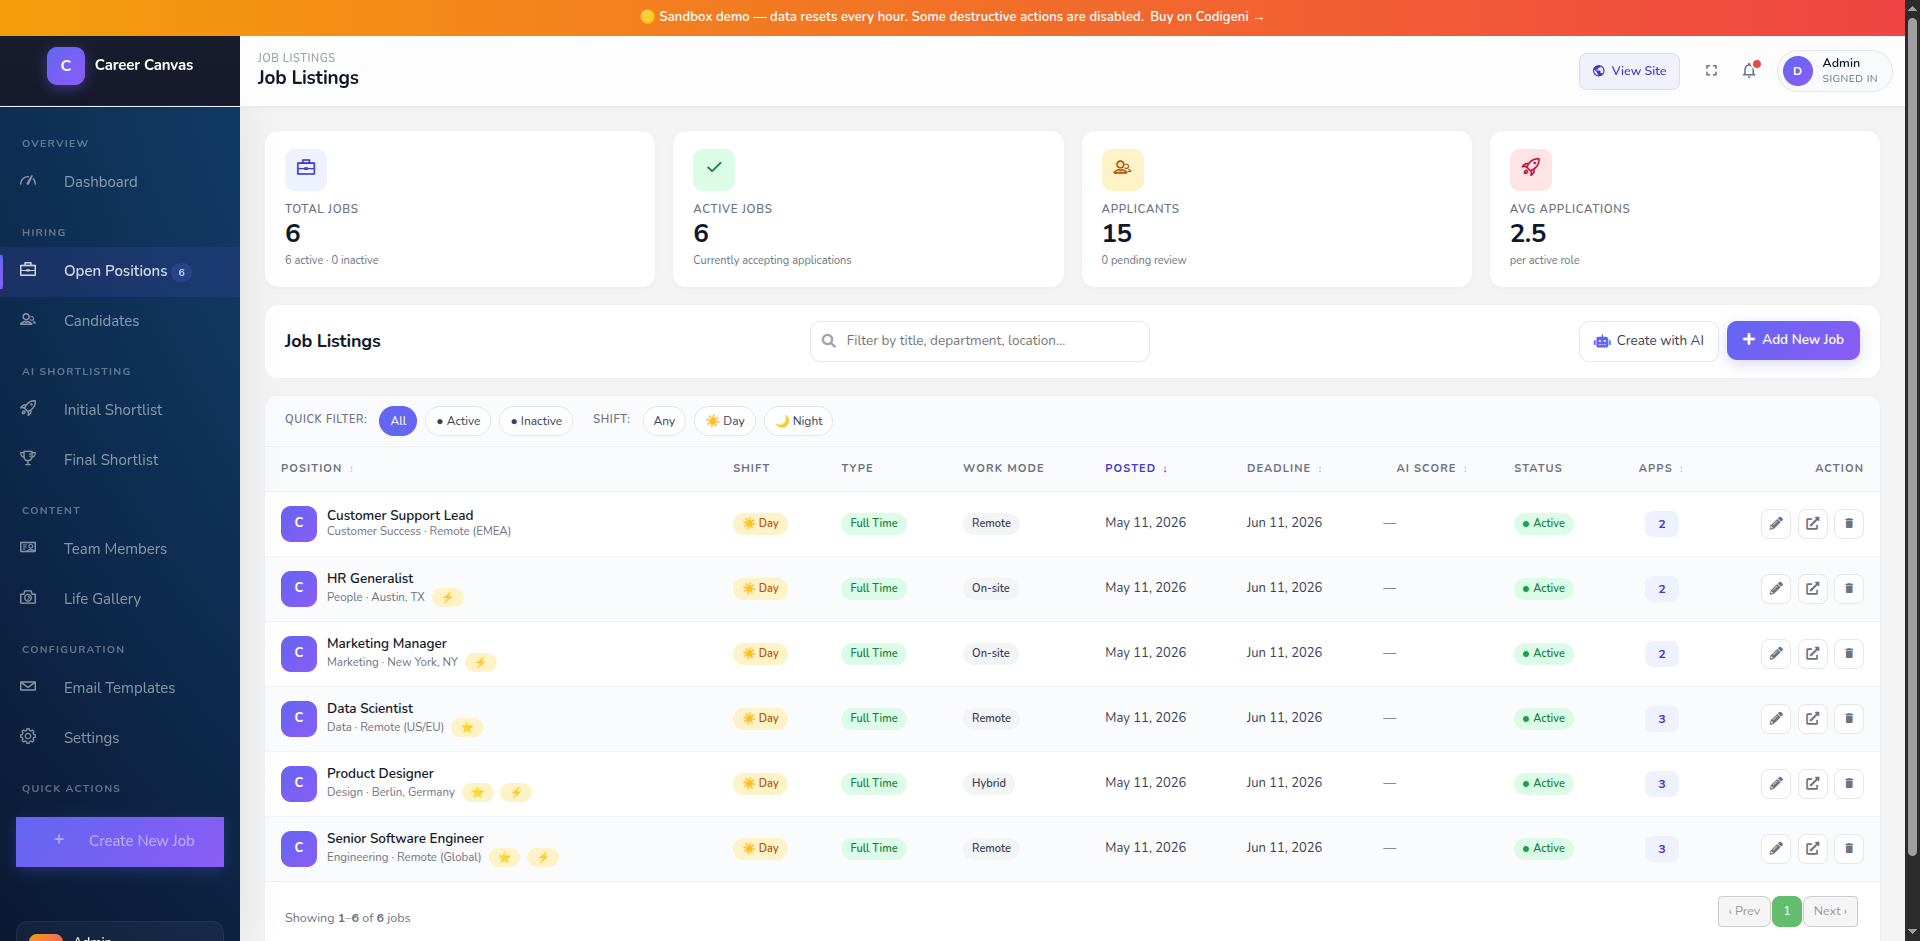Go to Dashboard in sidebar
The image size is (1920, 941).
click(x=120, y=182)
